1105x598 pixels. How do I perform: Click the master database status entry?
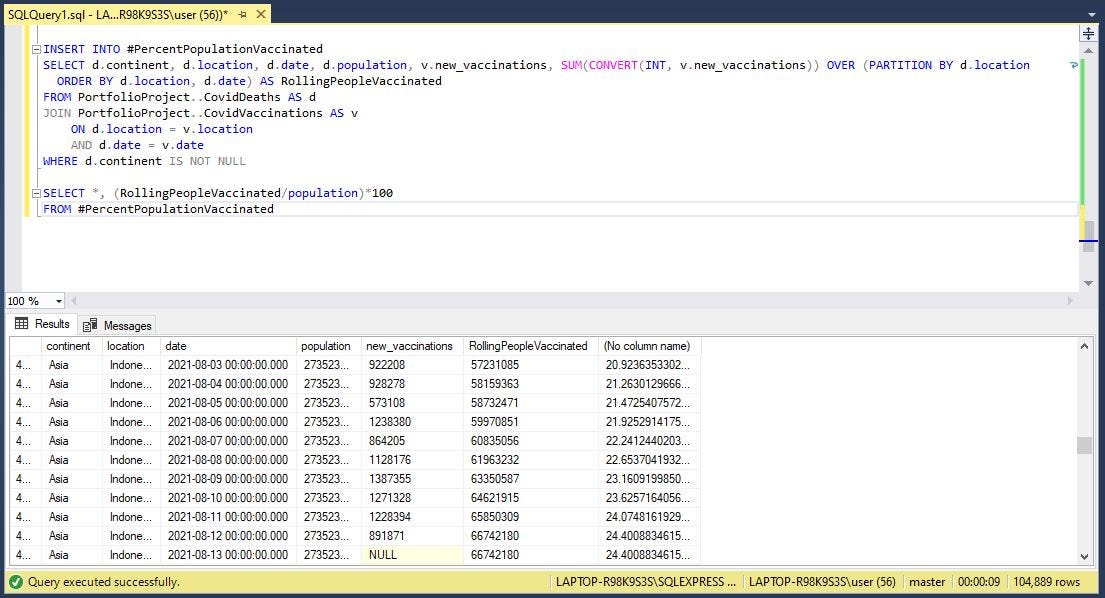click(927, 583)
